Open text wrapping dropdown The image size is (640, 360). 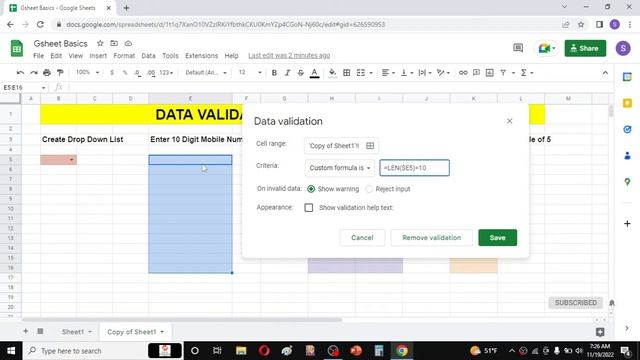point(425,73)
